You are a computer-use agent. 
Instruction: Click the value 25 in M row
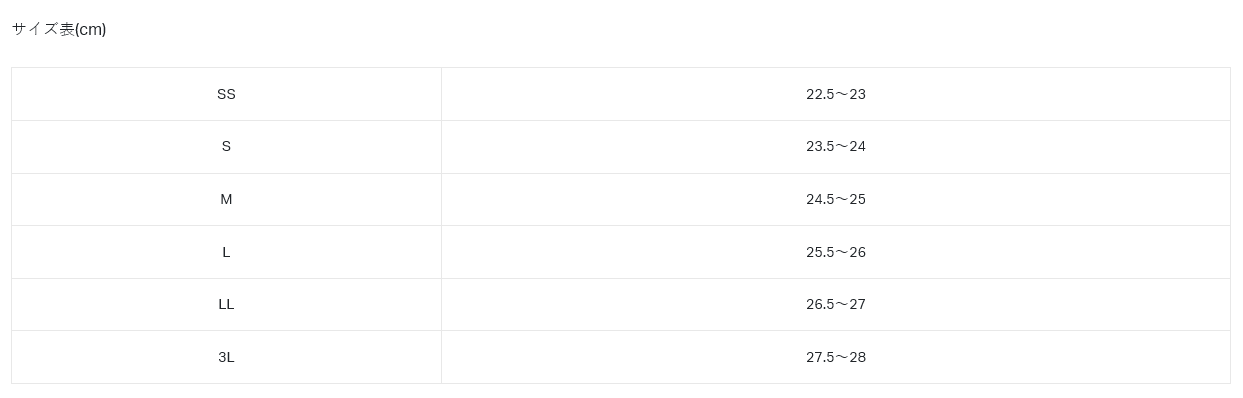(857, 199)
